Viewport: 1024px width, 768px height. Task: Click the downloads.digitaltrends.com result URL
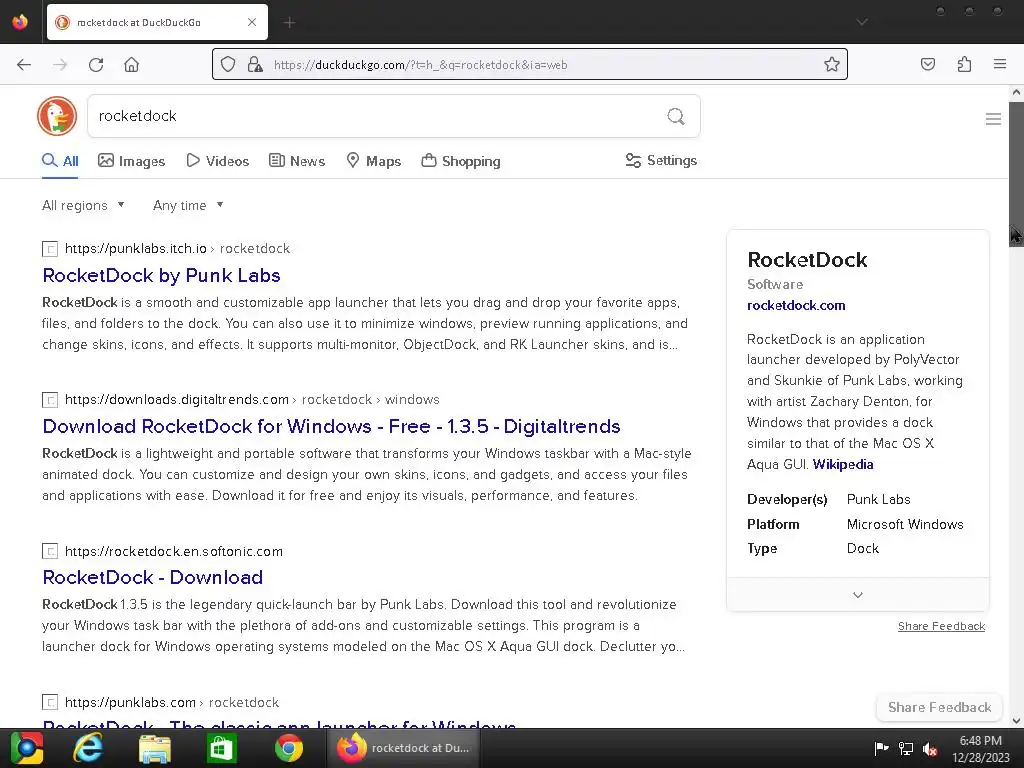[x=252, y=400]
